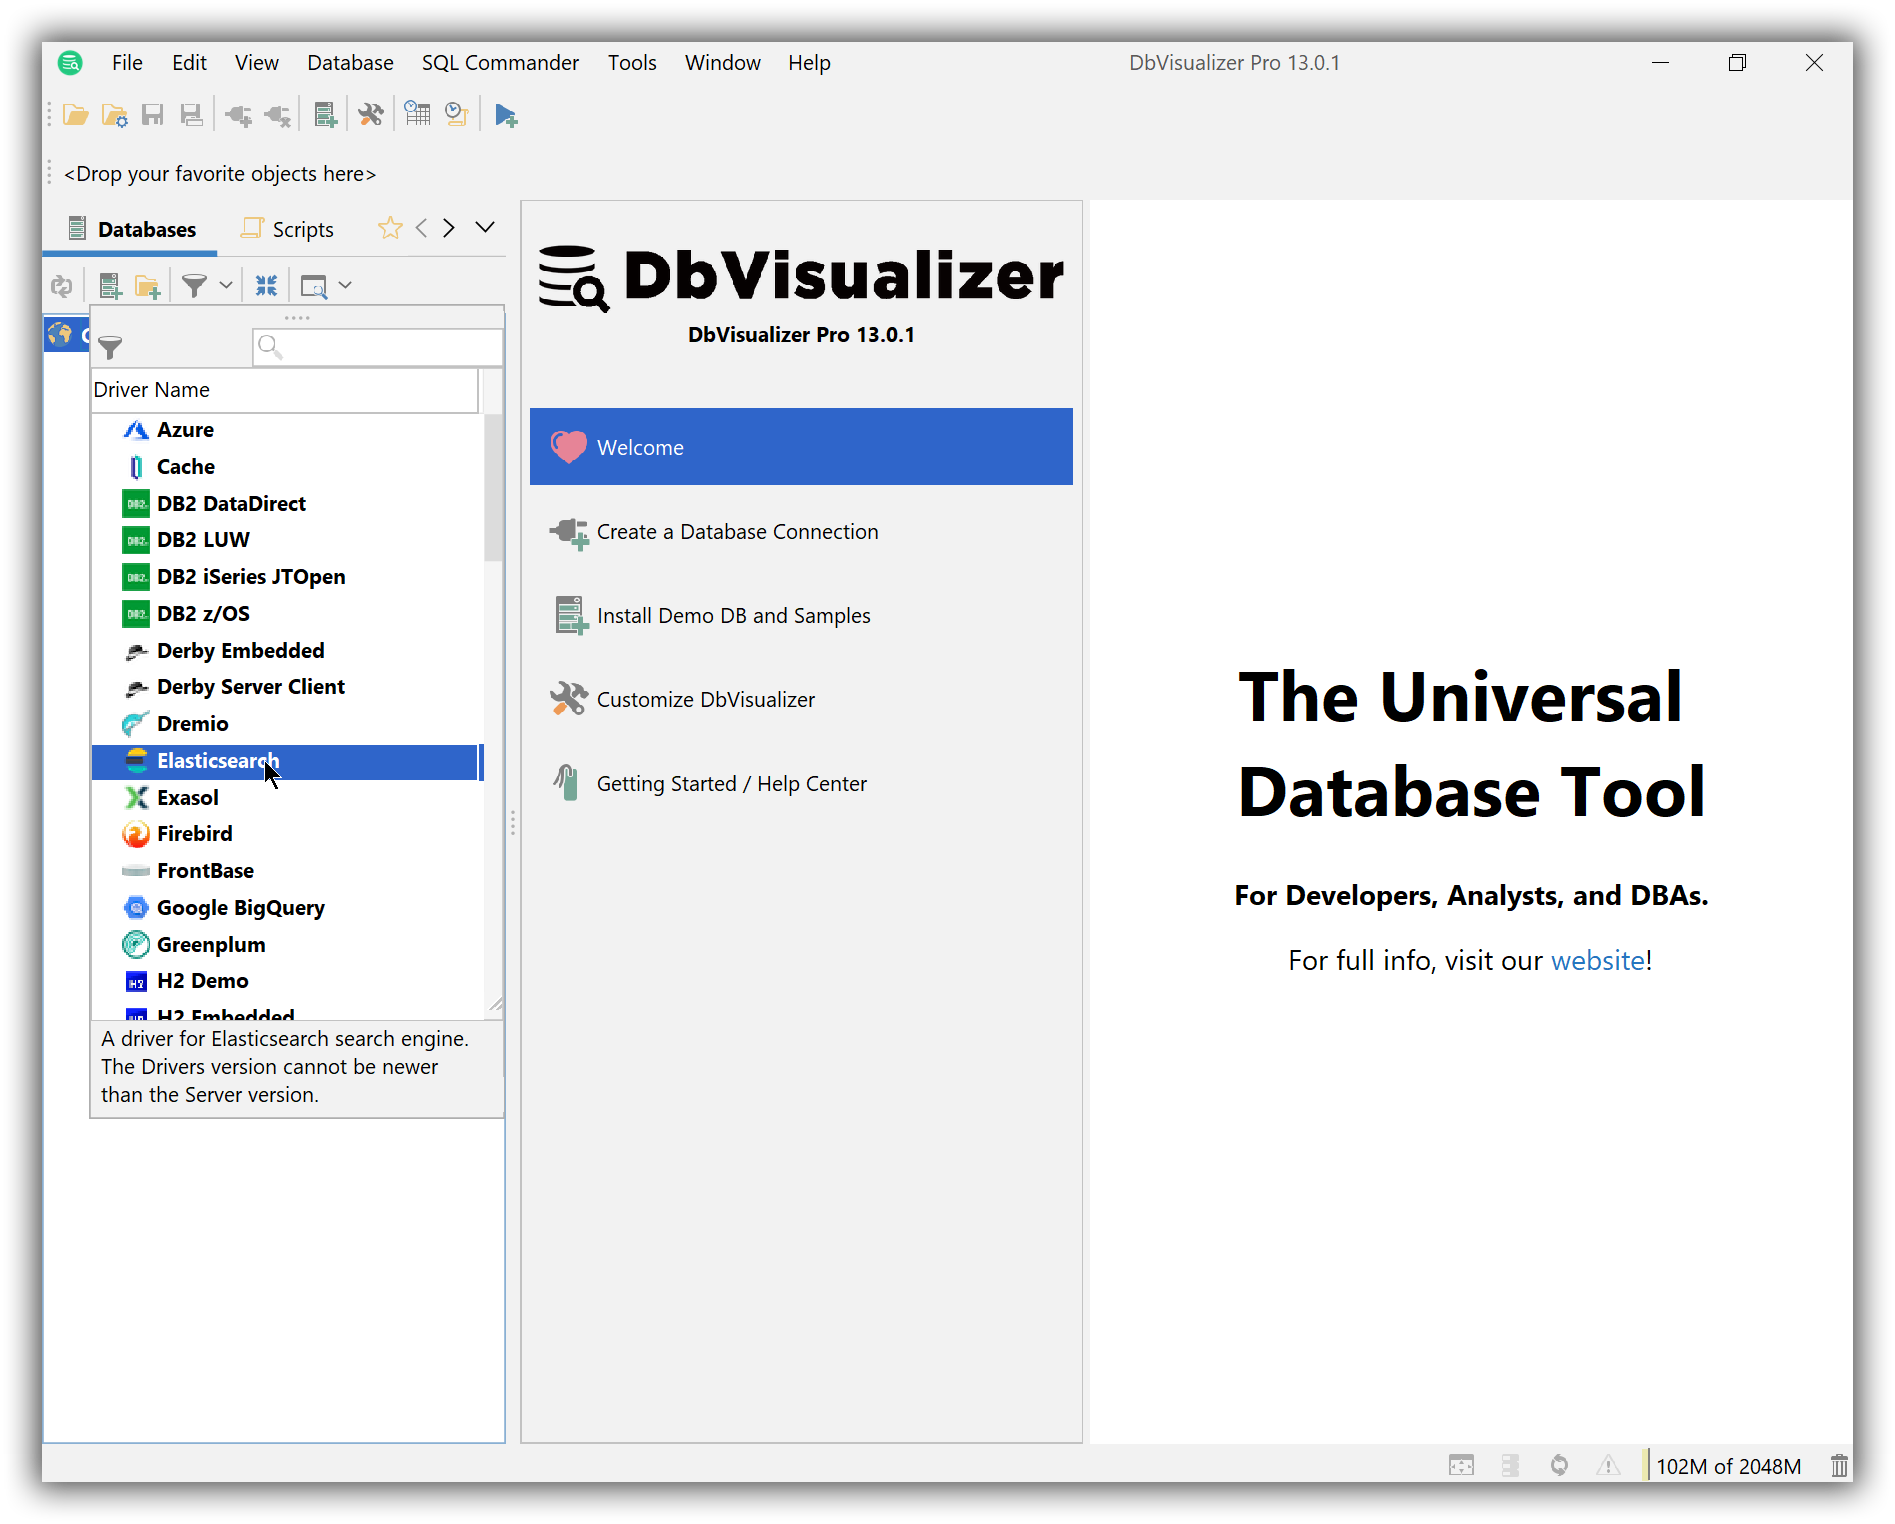
Task: Click the Create SQL Commander play icon
Action: [x=506, y=115]
